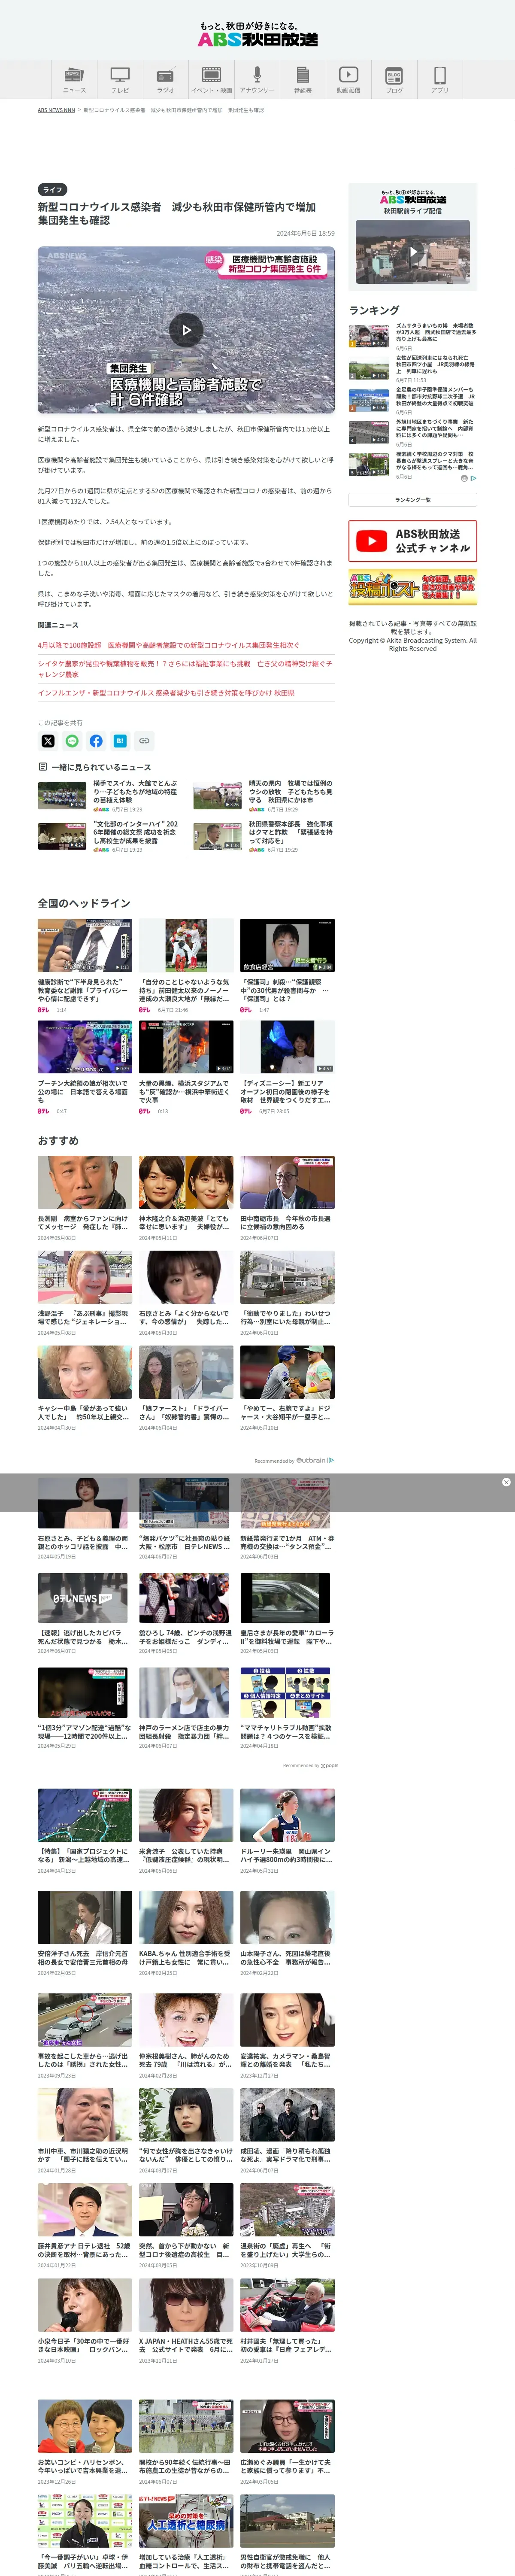Open the 番組表 section from the top navigation

click(x=302, y=79)
